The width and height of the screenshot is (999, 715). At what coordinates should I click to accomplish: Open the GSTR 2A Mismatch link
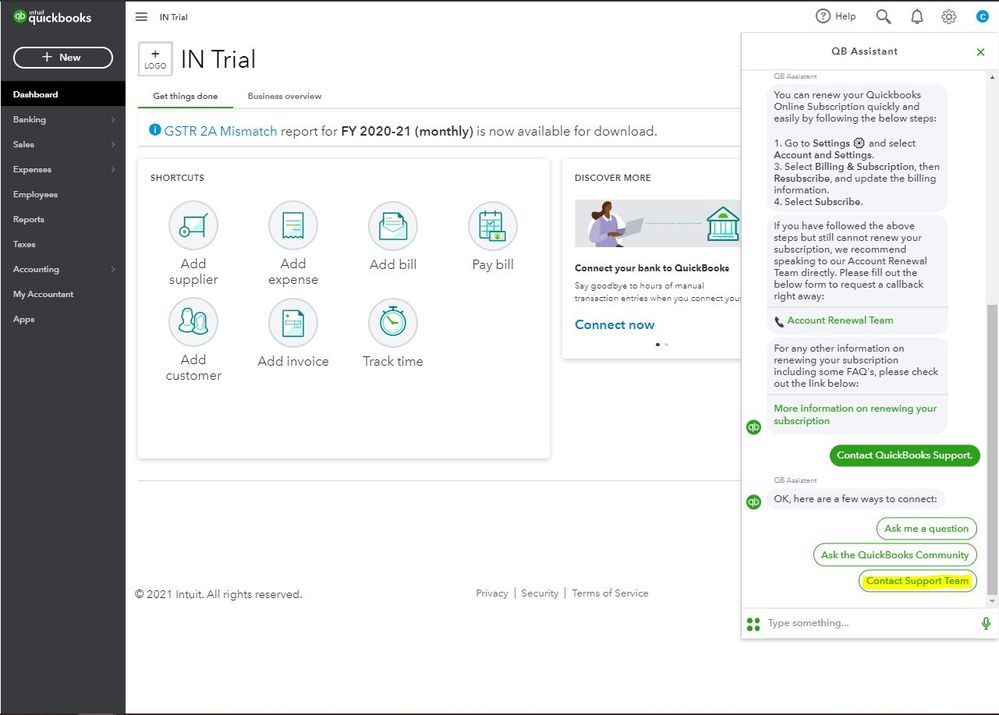[x=220, y=131]
